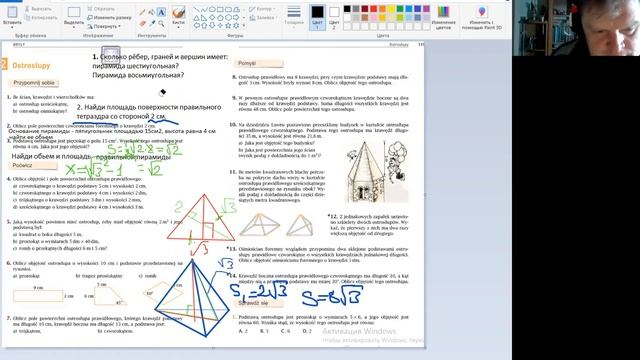Expand the Shapes gallery list

244,25
